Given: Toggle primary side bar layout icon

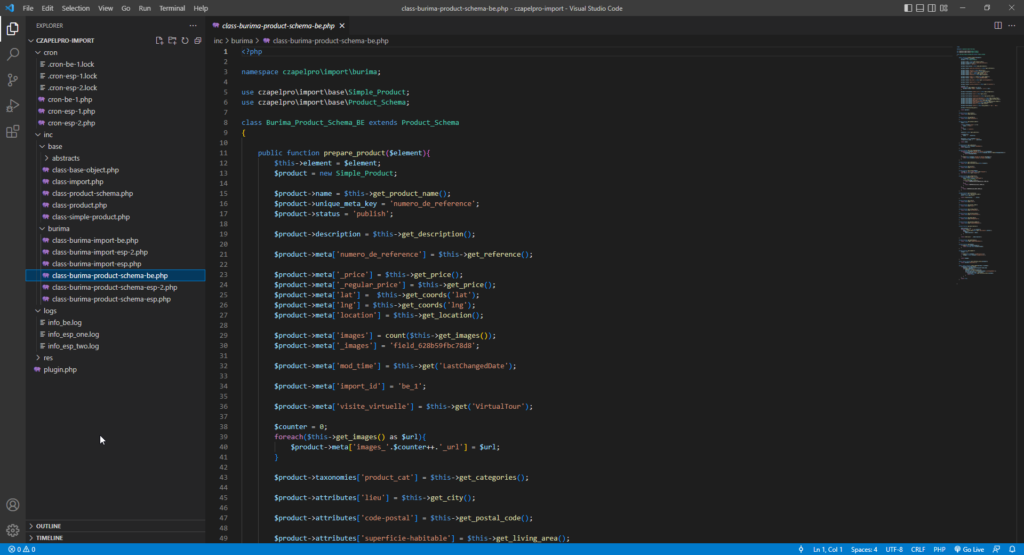Looking at the screenshot, I should click(x=908, y=8).
